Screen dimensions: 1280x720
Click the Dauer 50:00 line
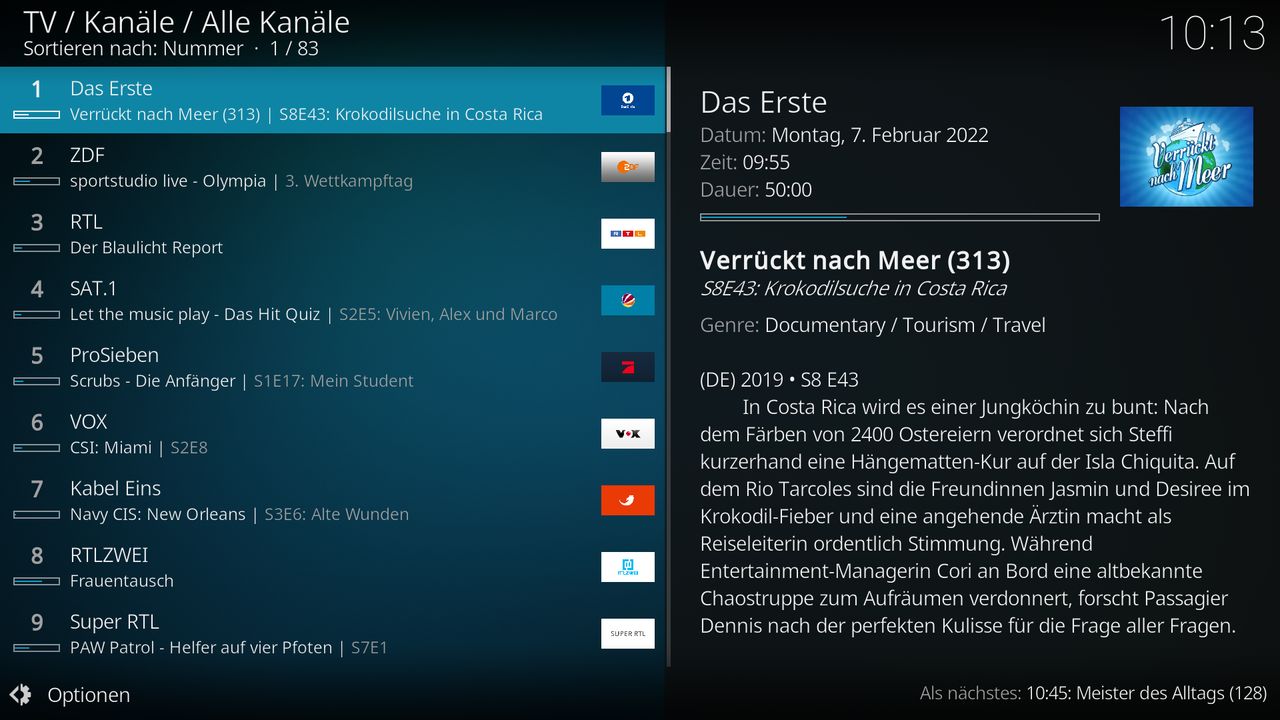[756, 189]
